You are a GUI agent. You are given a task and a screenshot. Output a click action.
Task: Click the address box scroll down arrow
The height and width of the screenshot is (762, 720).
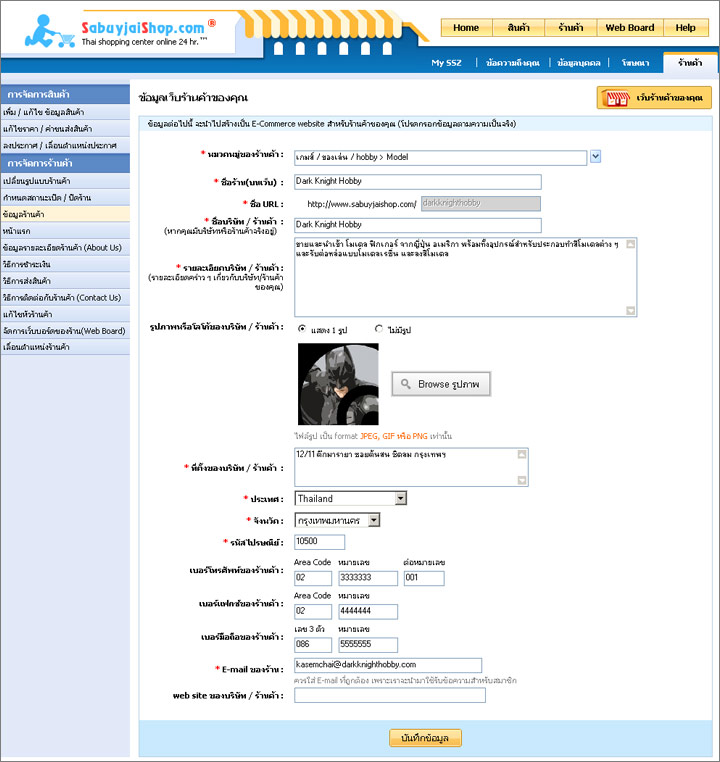point(522,480)
